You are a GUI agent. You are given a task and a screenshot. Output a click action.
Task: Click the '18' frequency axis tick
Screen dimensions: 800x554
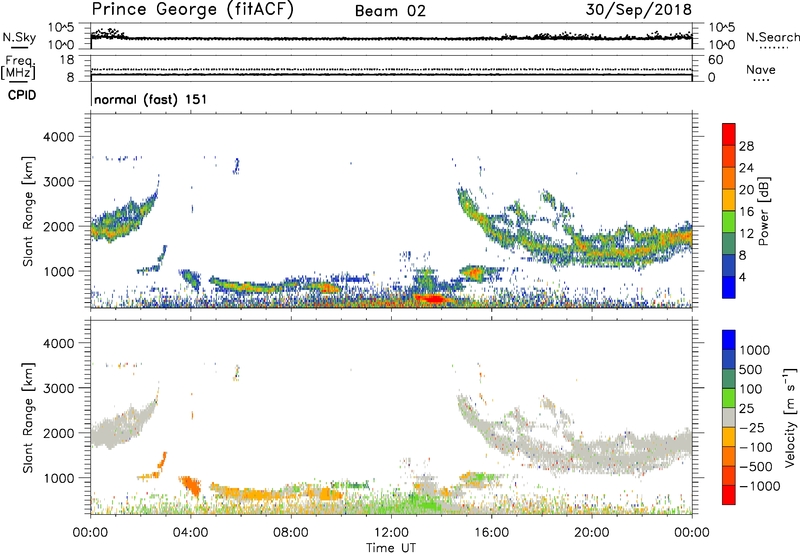click(x=67, y=60)
